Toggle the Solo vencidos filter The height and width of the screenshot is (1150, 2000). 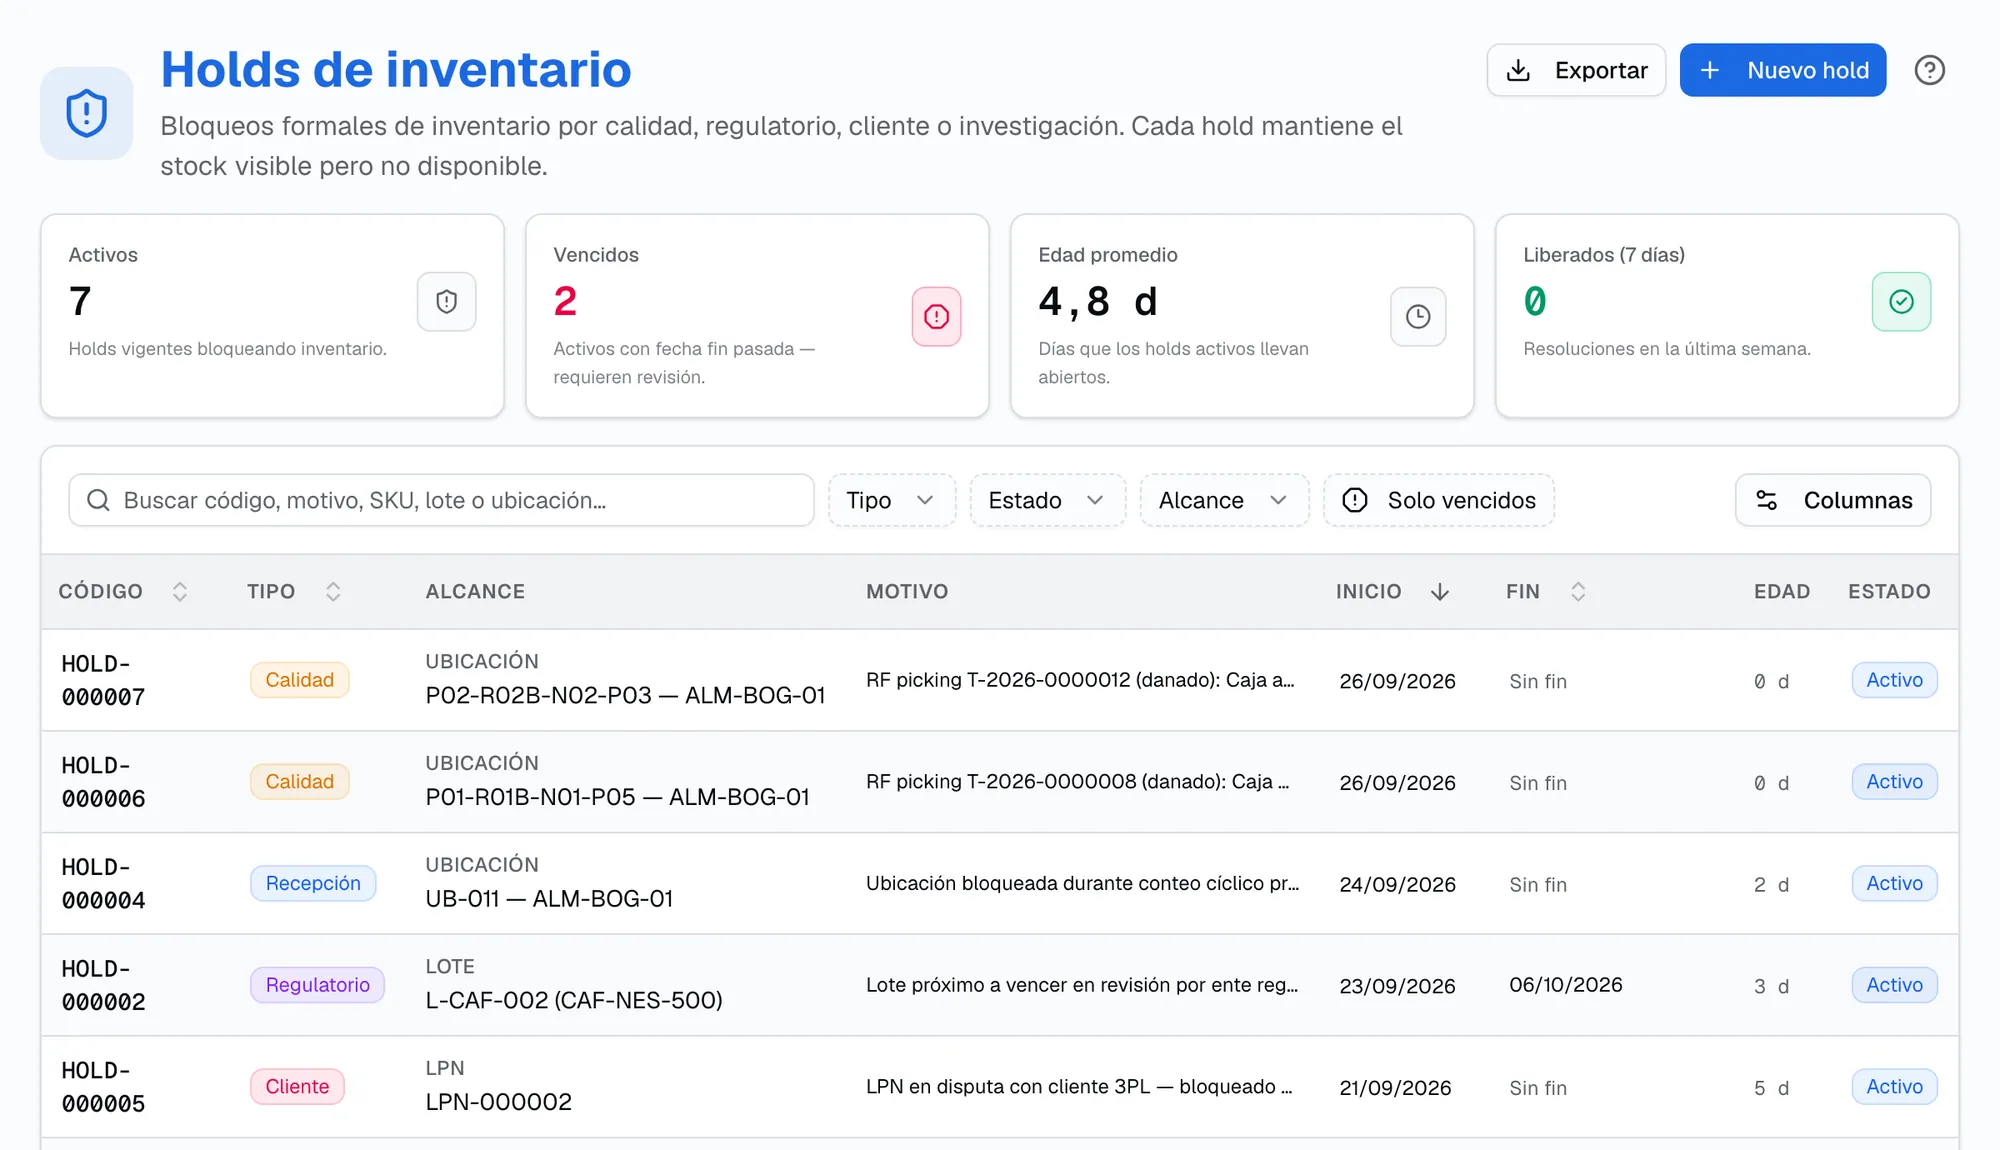point(1439,500)
